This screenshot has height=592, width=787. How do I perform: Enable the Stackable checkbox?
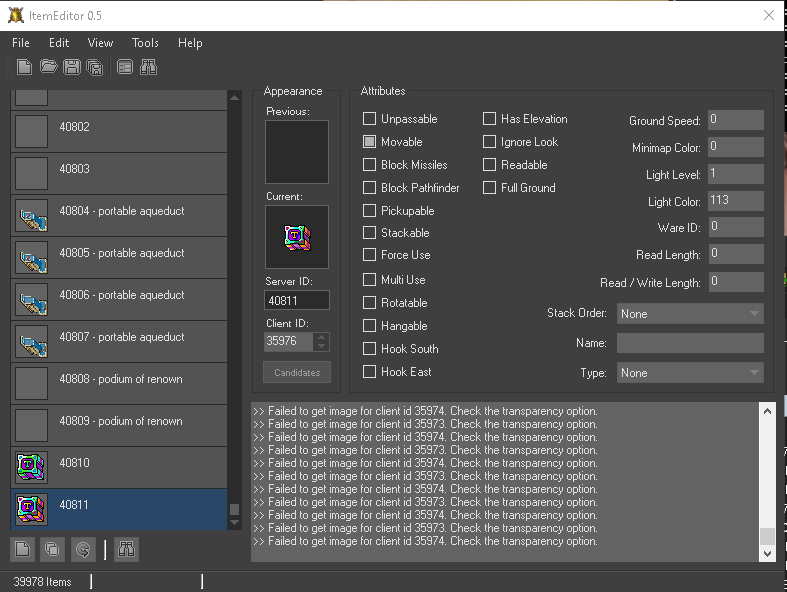[x=369, y=232]
